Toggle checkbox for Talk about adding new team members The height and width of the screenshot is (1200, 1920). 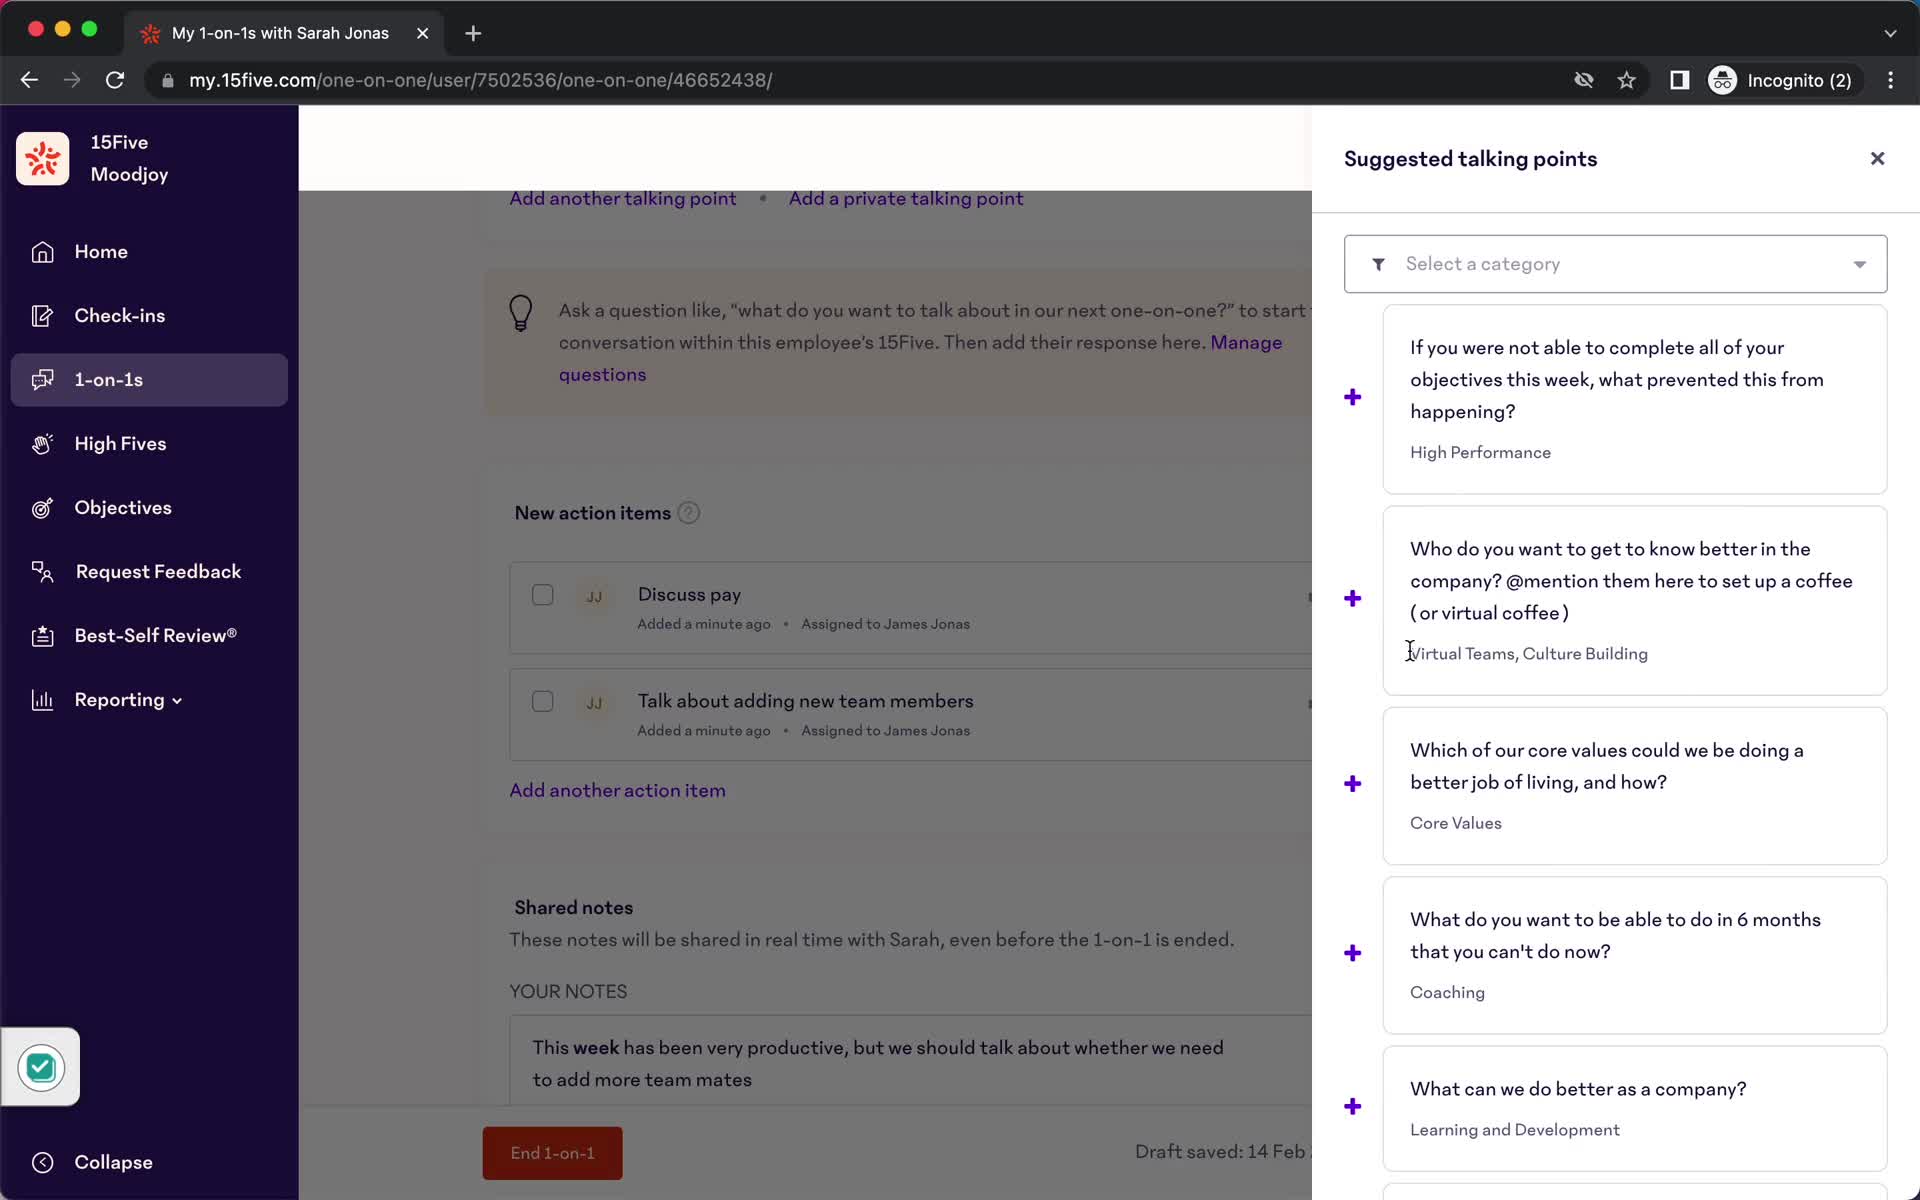(543, 701)
